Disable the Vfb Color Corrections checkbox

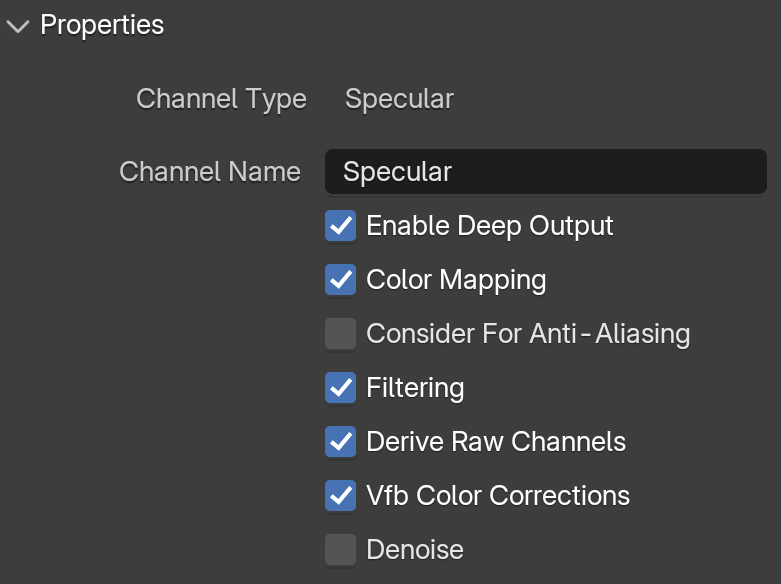[341, 495]
